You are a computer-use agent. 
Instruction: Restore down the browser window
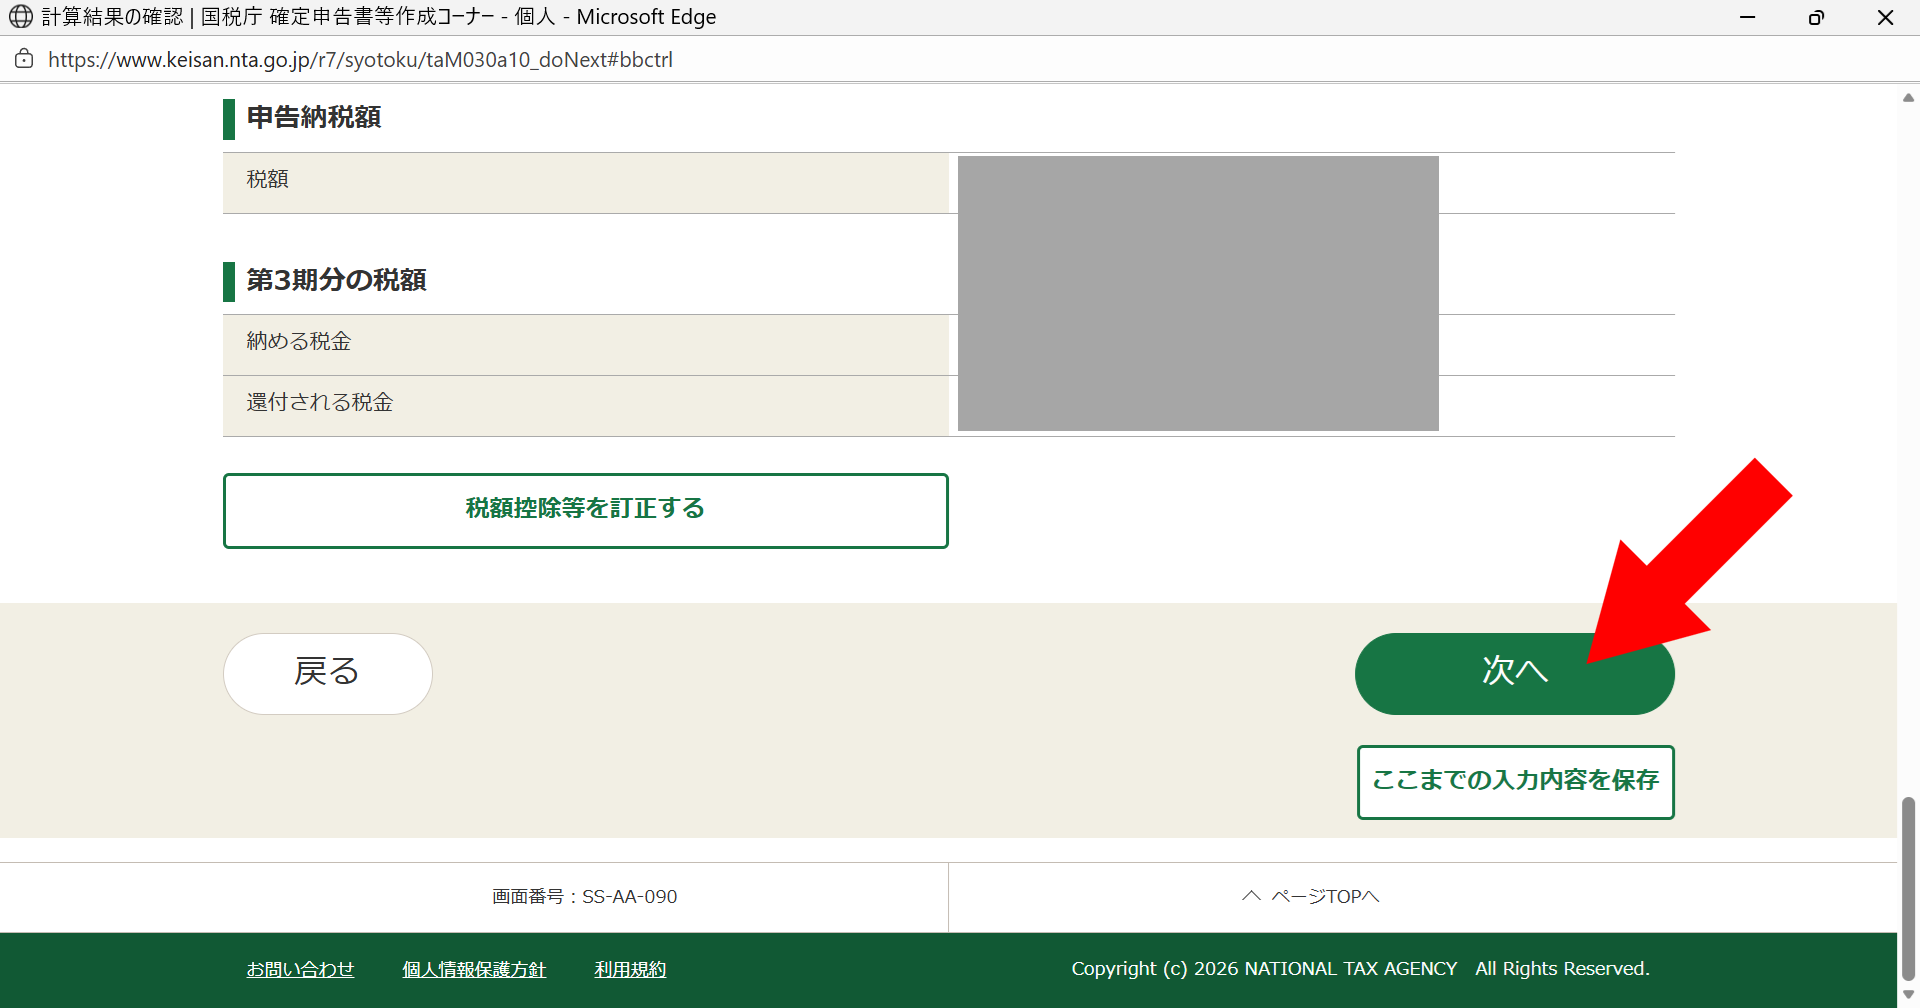(1816, 17)
